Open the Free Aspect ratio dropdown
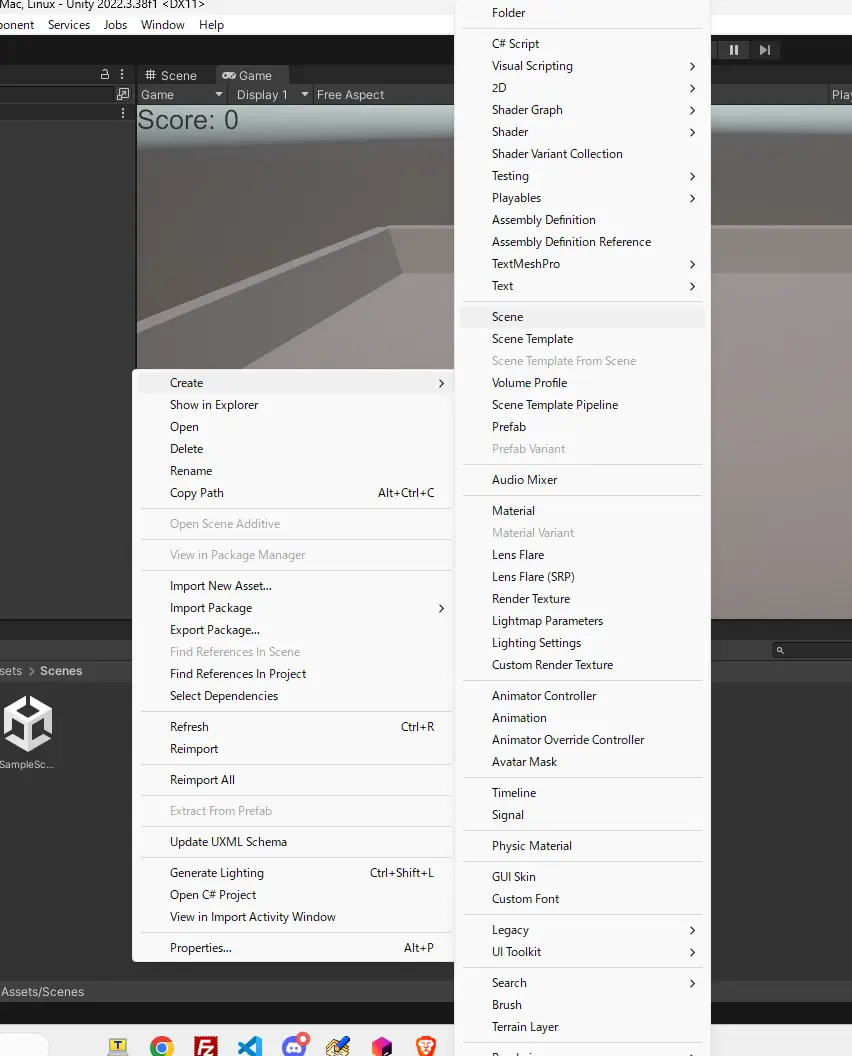852x1056 pixels. pos(351,95)
